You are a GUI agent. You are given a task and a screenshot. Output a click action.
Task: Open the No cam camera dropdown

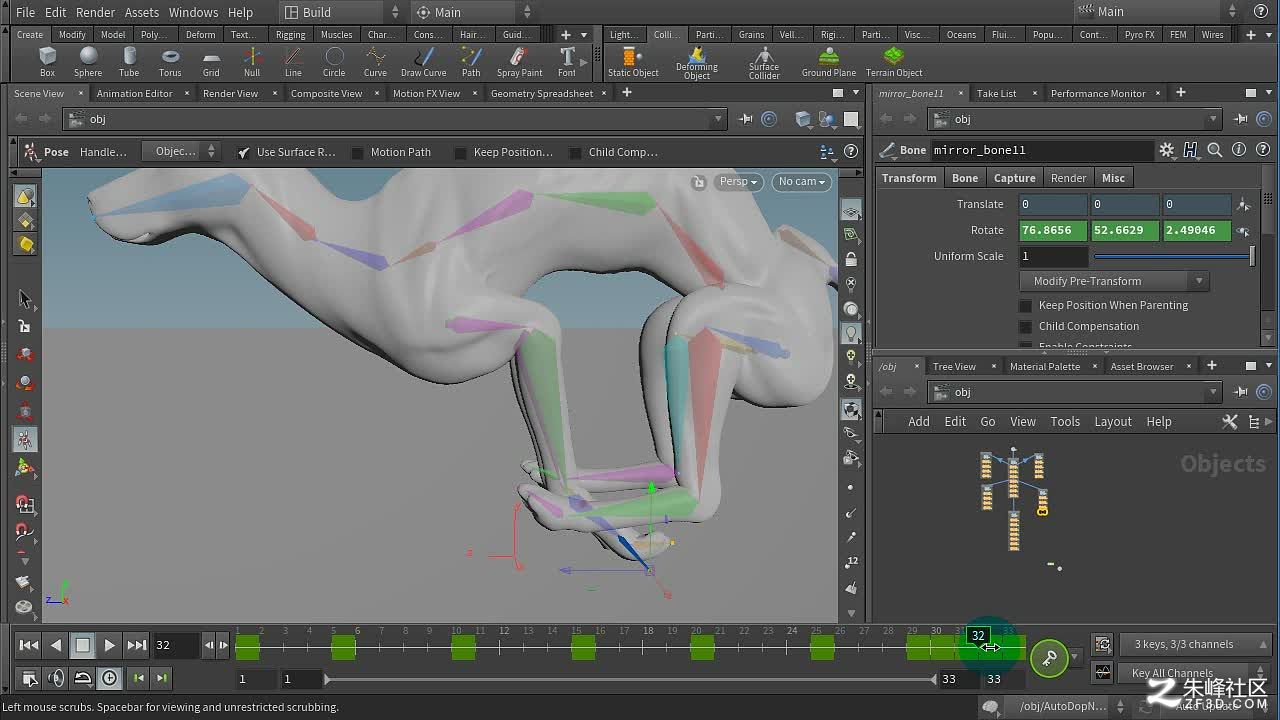point(802,181)
